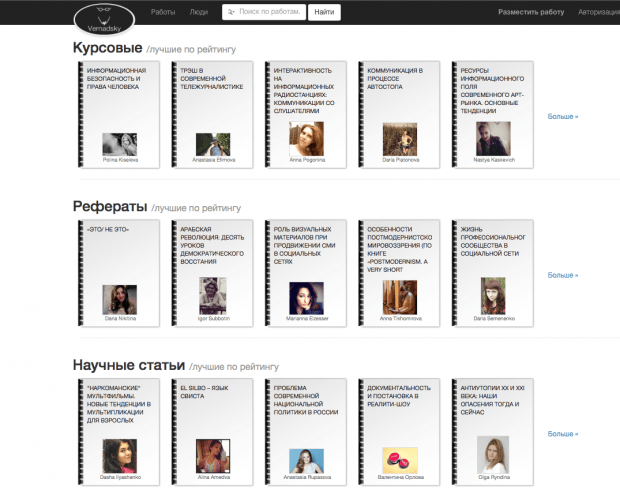This screenshot has width=620, height=494.
Task: Open Anna Pogonina's author photo
Action: point(305,138)
